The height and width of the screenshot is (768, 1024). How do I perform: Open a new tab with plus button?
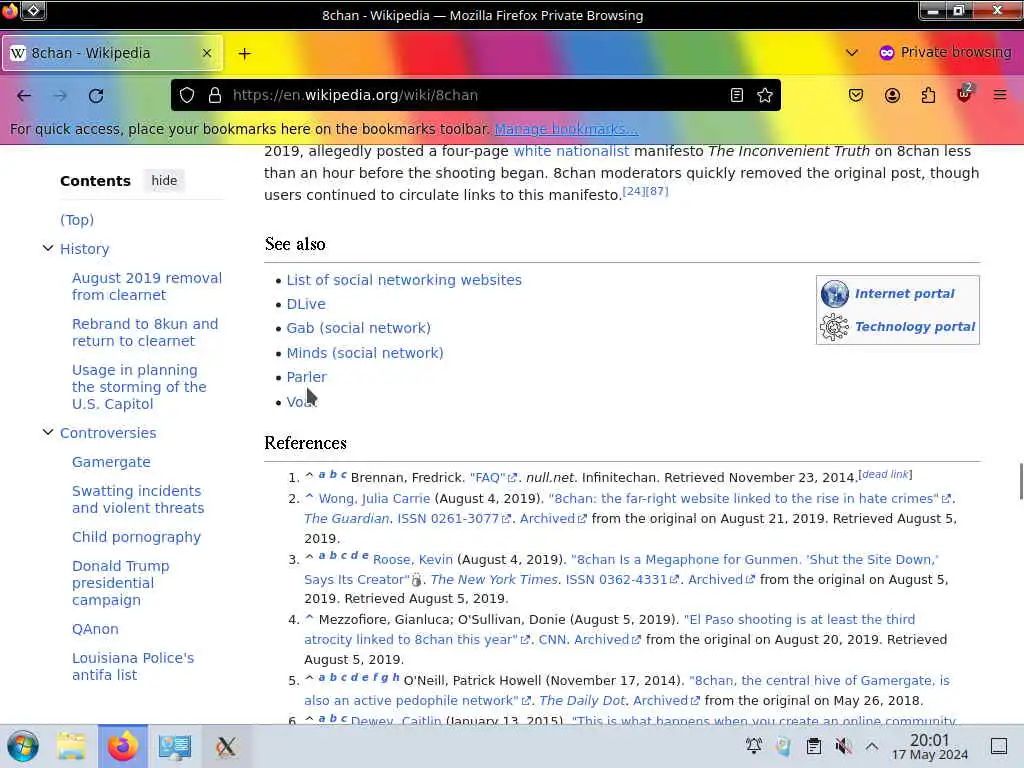tap(244, 54)
